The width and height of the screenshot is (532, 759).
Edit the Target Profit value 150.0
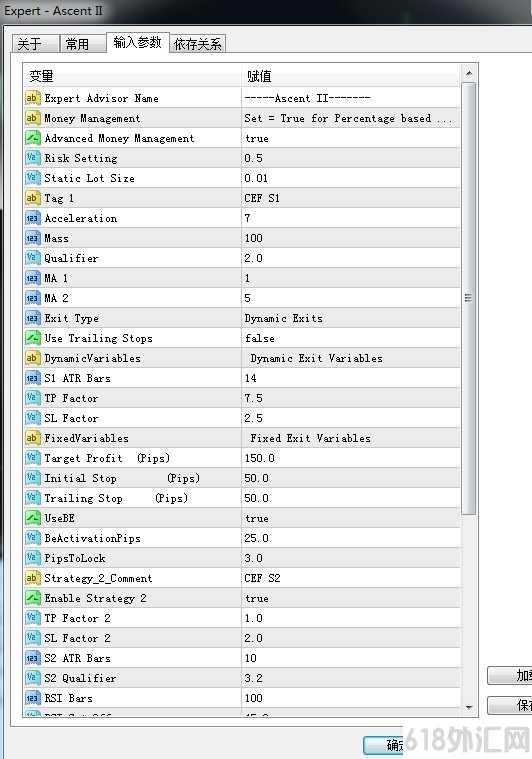(x=351, y=458)
